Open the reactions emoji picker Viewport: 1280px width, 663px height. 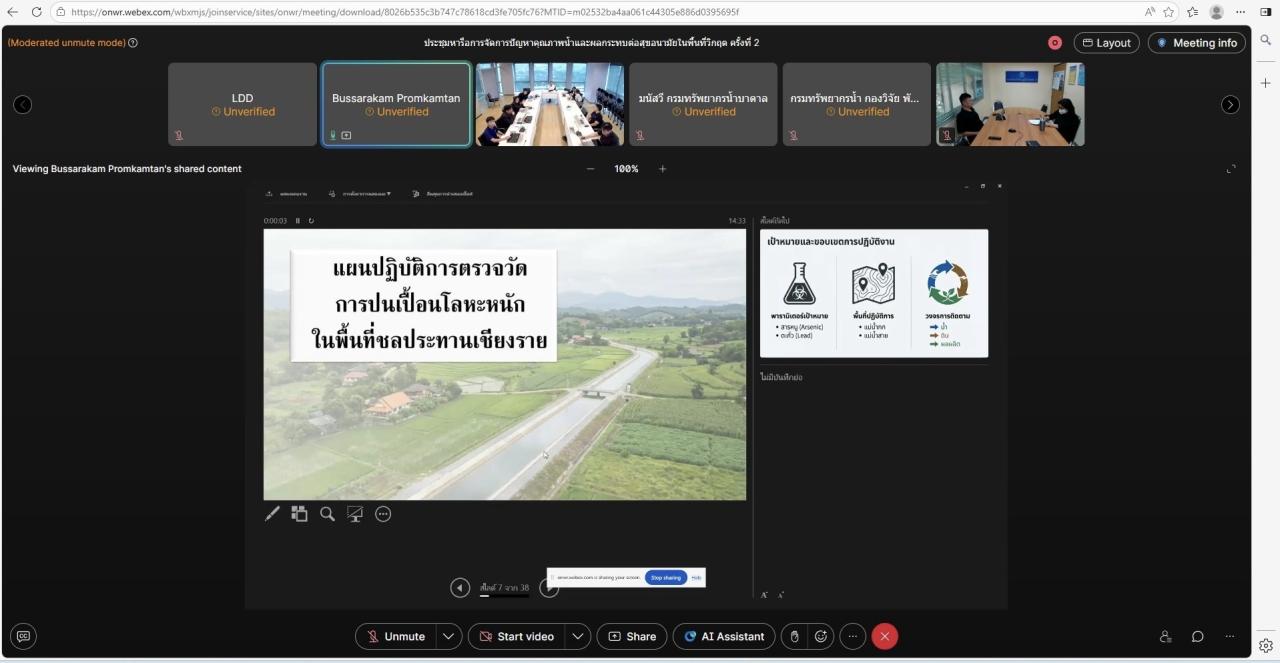point(821,636)
